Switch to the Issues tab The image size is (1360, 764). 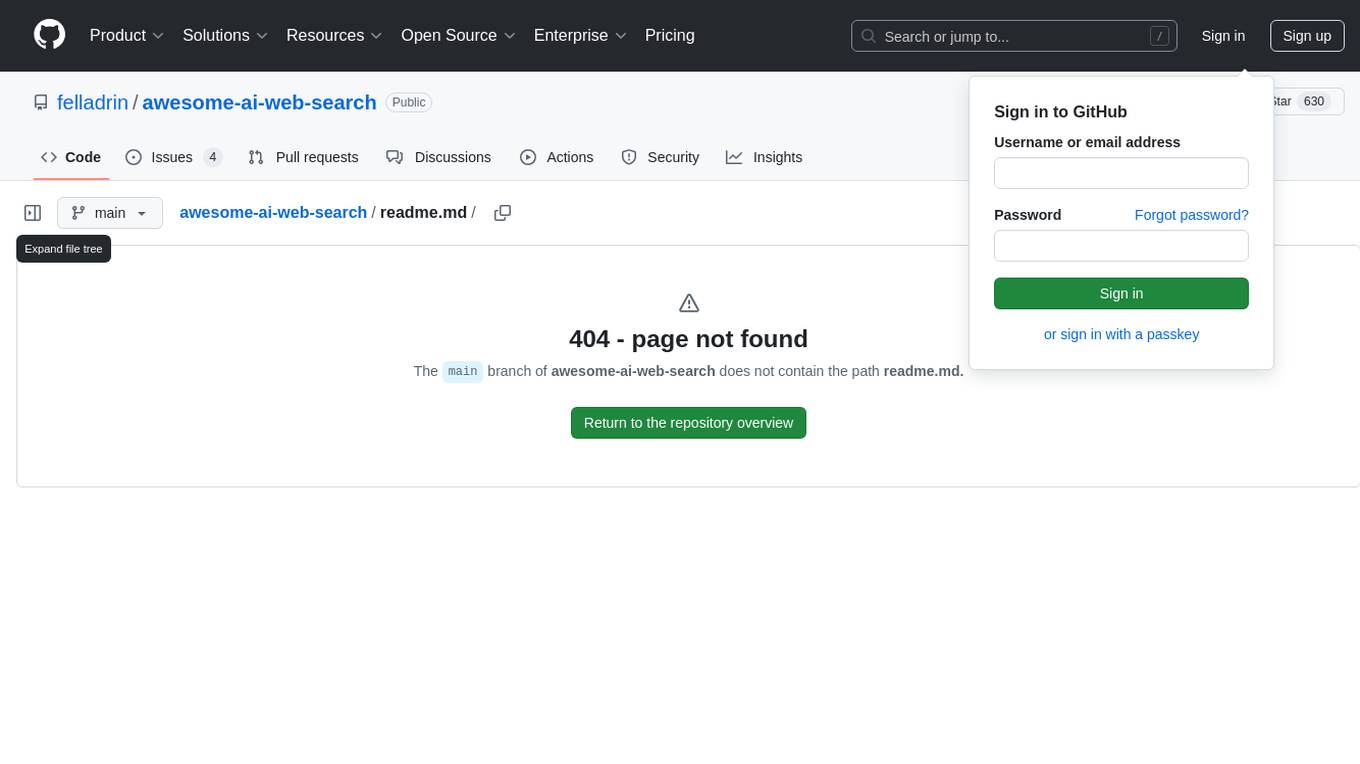pyautogui.click(x=174, y=157)
